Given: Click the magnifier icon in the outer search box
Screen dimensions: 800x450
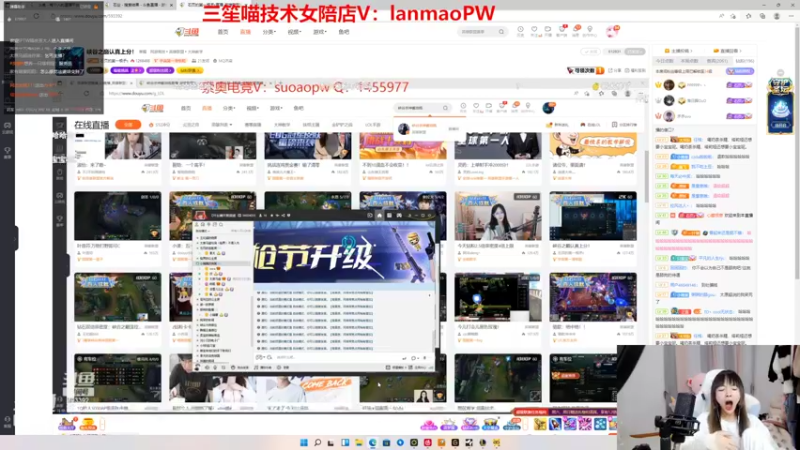Looking at the screenshot, I should point(502,32).
